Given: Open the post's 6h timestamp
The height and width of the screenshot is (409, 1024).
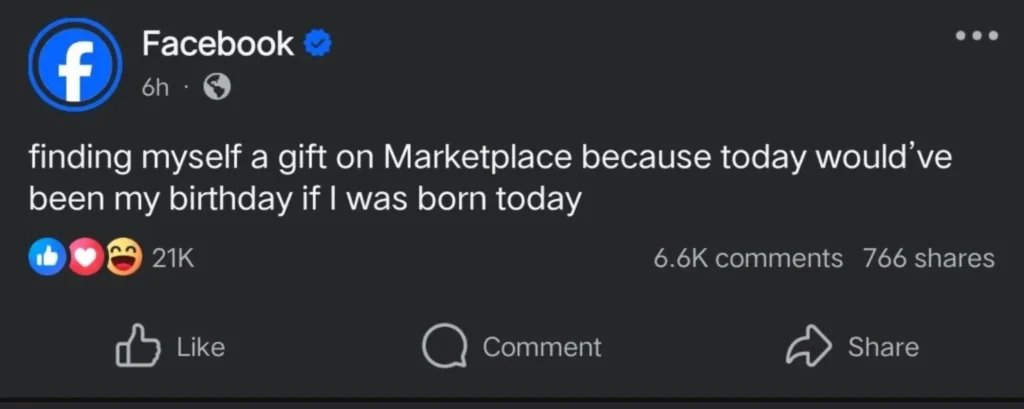Looking at the screenshot, I should tap(155, 88).
